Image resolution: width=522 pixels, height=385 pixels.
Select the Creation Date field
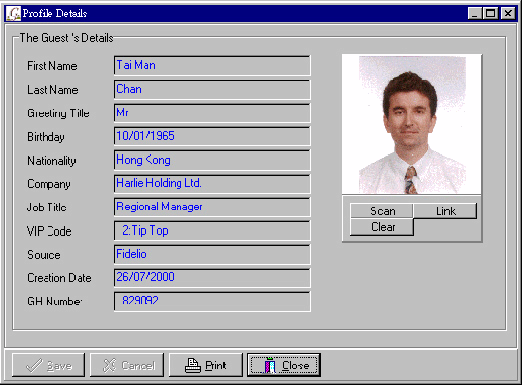pyautogui.click(x=212, y=278)
